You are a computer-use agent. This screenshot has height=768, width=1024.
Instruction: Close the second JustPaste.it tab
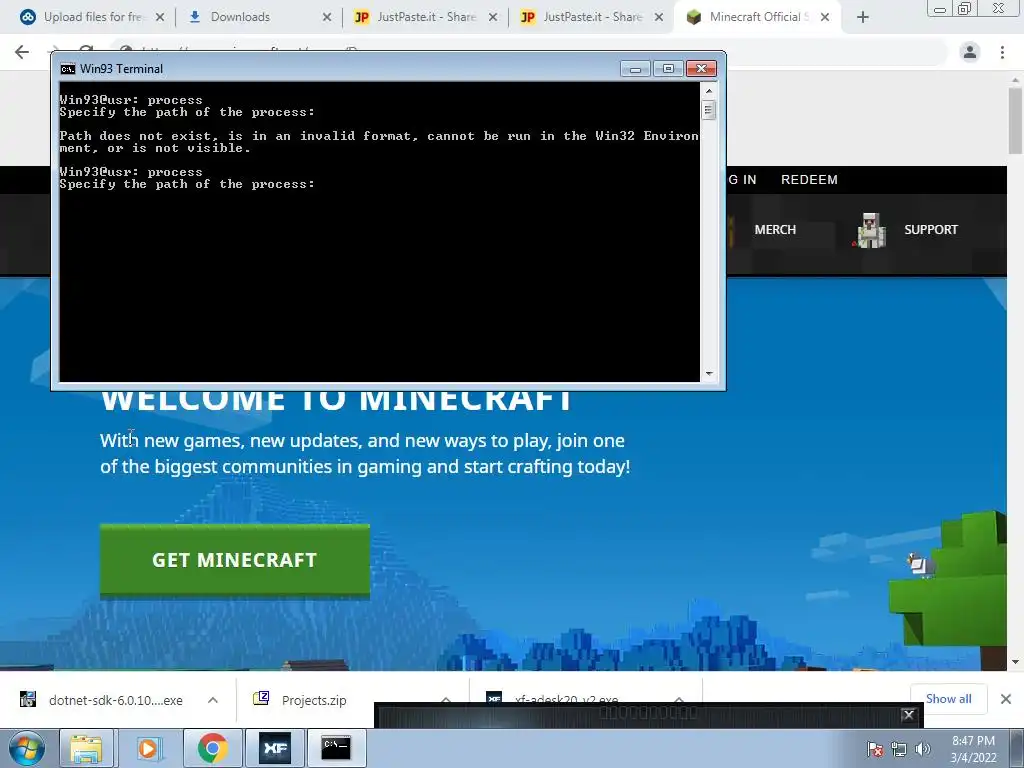659,18
